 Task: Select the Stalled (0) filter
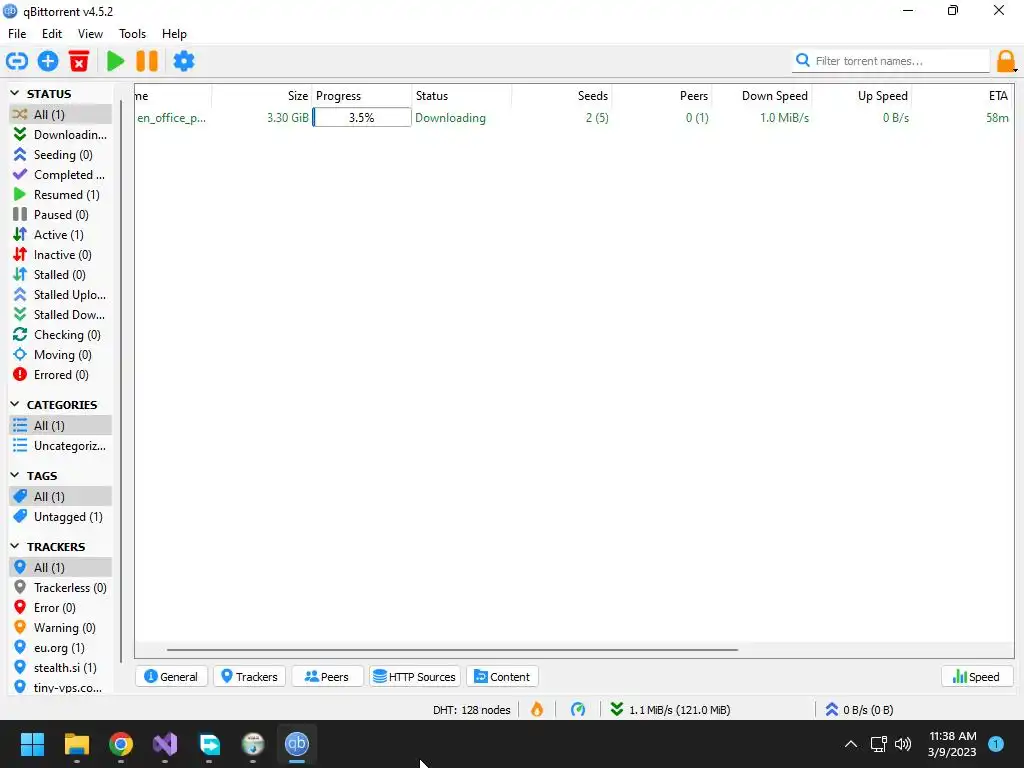tap(61, 275)
